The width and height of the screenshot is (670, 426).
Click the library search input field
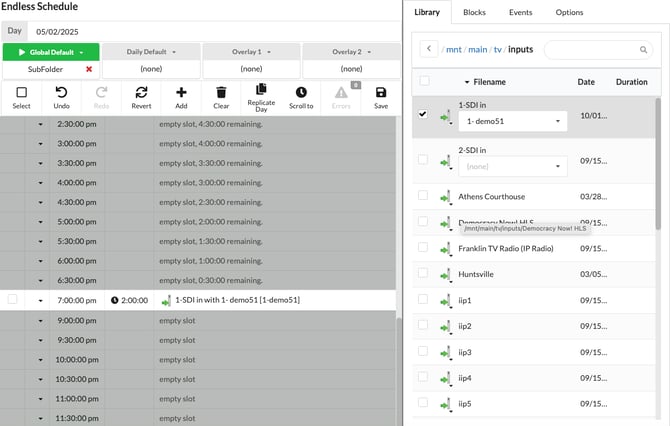pos(600,49)
